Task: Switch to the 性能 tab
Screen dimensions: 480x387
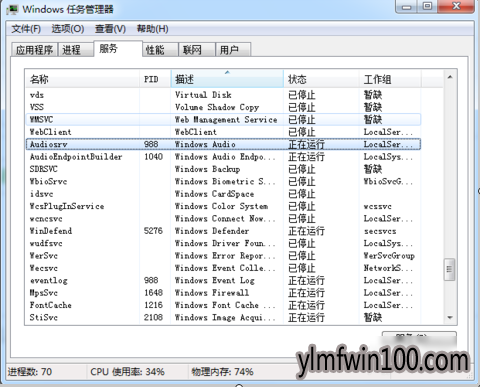Action: point(161,50)
